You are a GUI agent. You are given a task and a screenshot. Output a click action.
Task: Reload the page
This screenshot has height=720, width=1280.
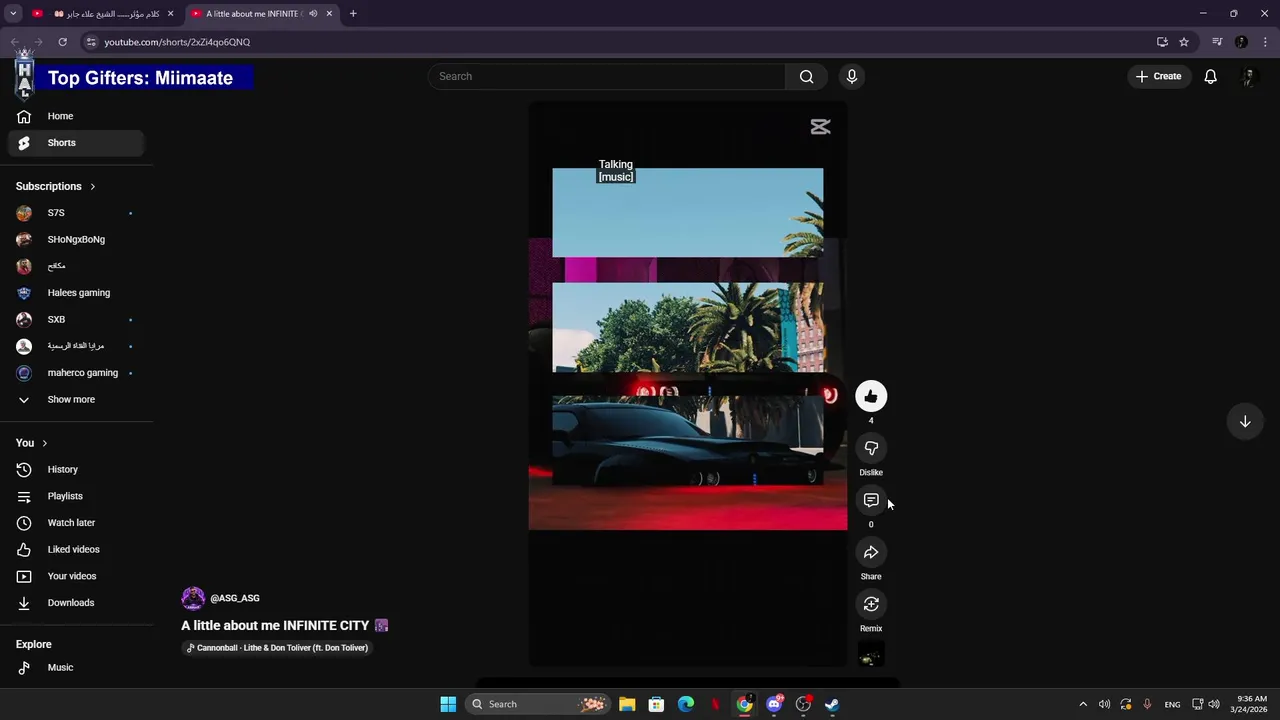click(x=62, y=42)
